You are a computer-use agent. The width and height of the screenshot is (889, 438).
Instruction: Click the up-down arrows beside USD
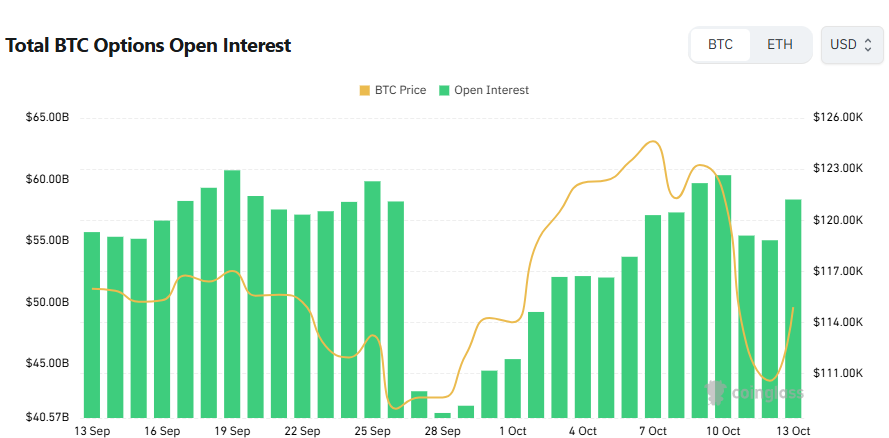coord(869,45)
